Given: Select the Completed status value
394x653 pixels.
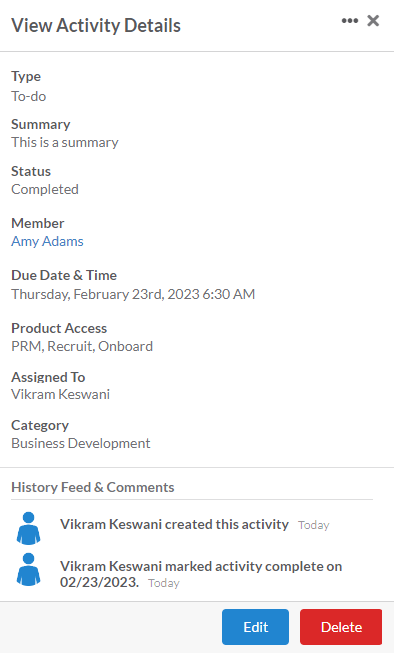Looking at the screenshot, I should pos(45,189).
